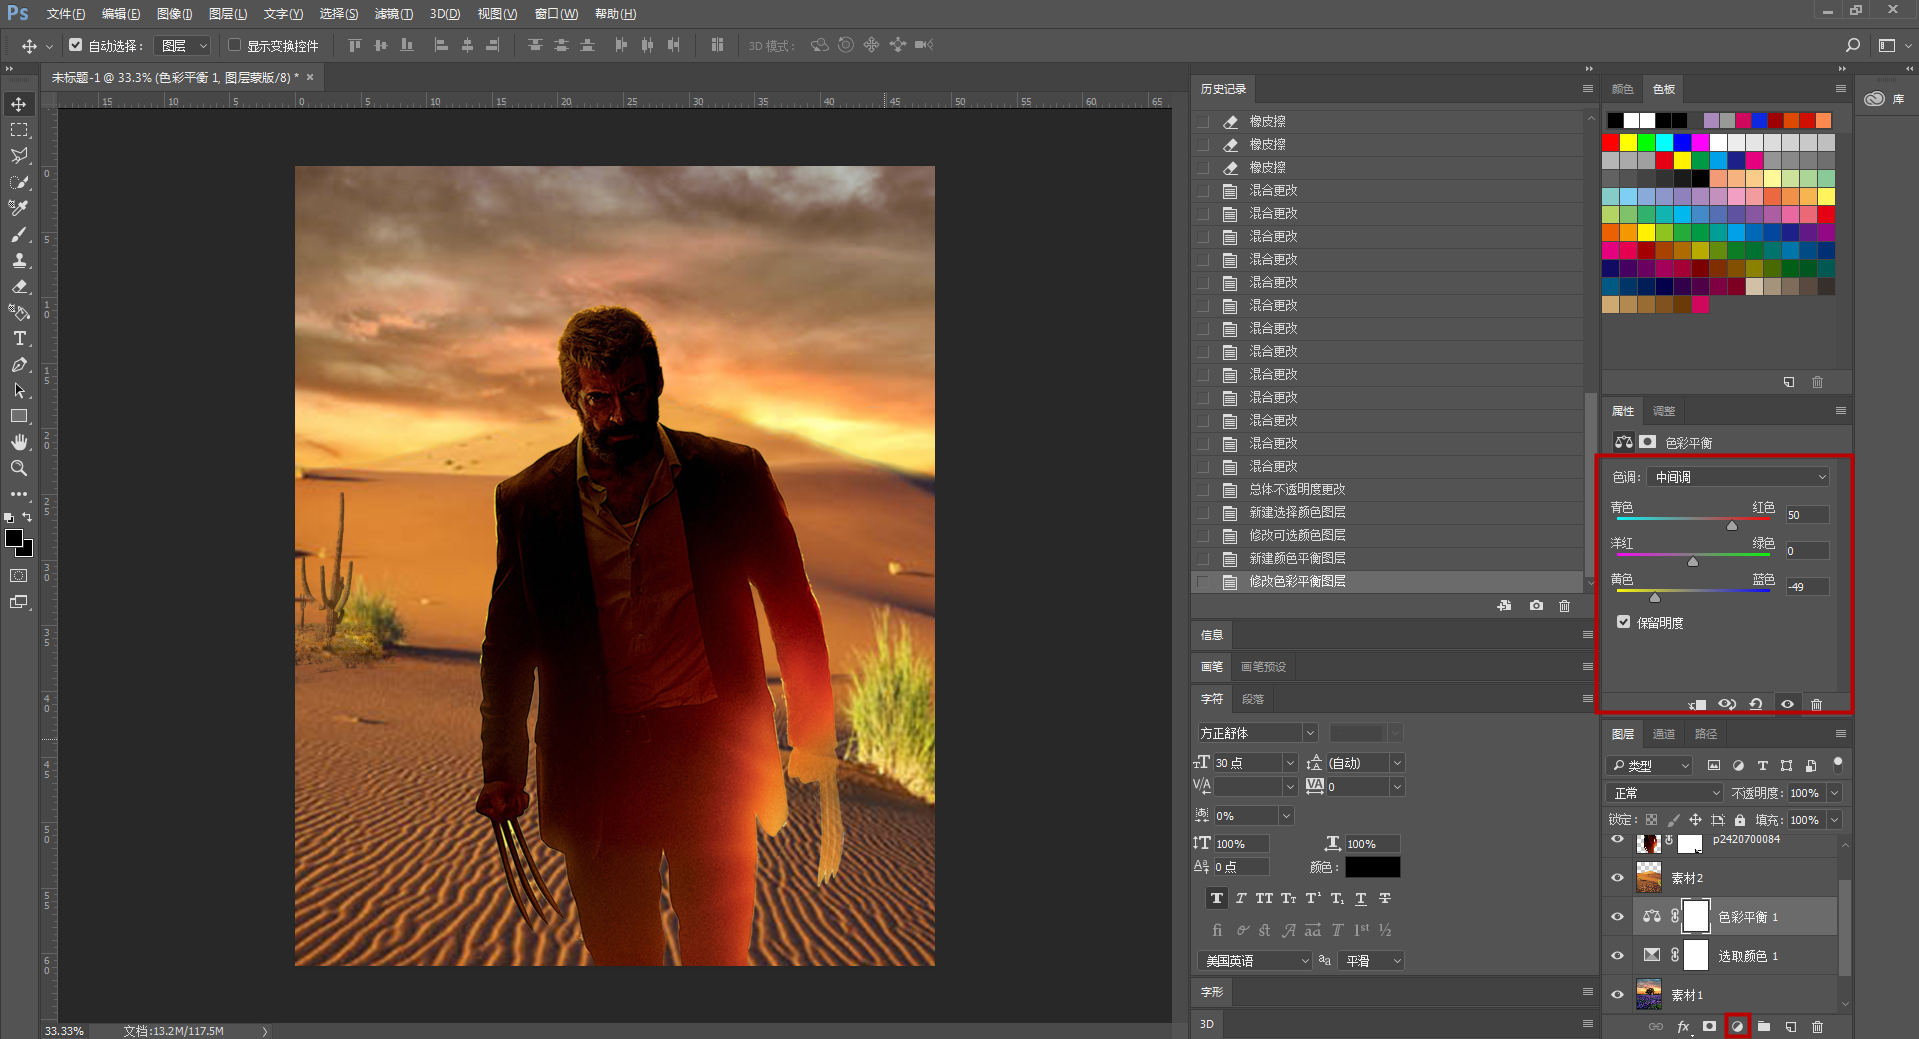Click Cyan-Red value field showing 50
This screenshot has width=1919, height=1039.
point(1807,515)
